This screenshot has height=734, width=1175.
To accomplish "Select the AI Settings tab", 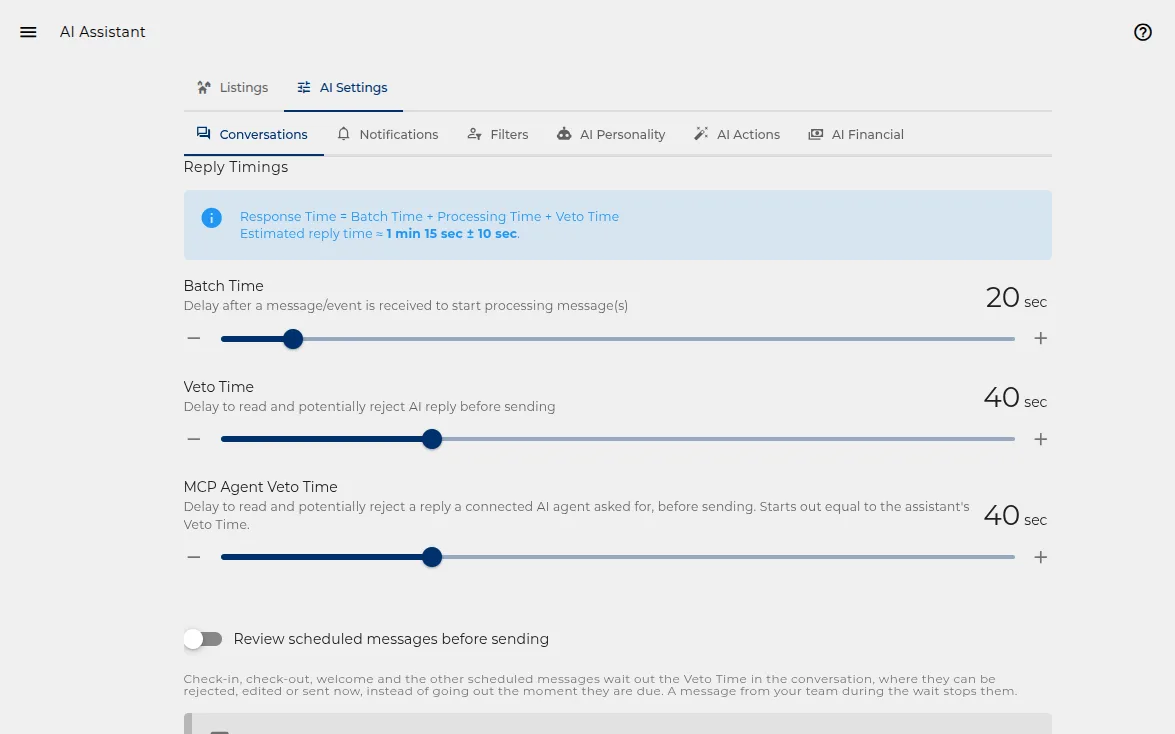I will [342, 88].
